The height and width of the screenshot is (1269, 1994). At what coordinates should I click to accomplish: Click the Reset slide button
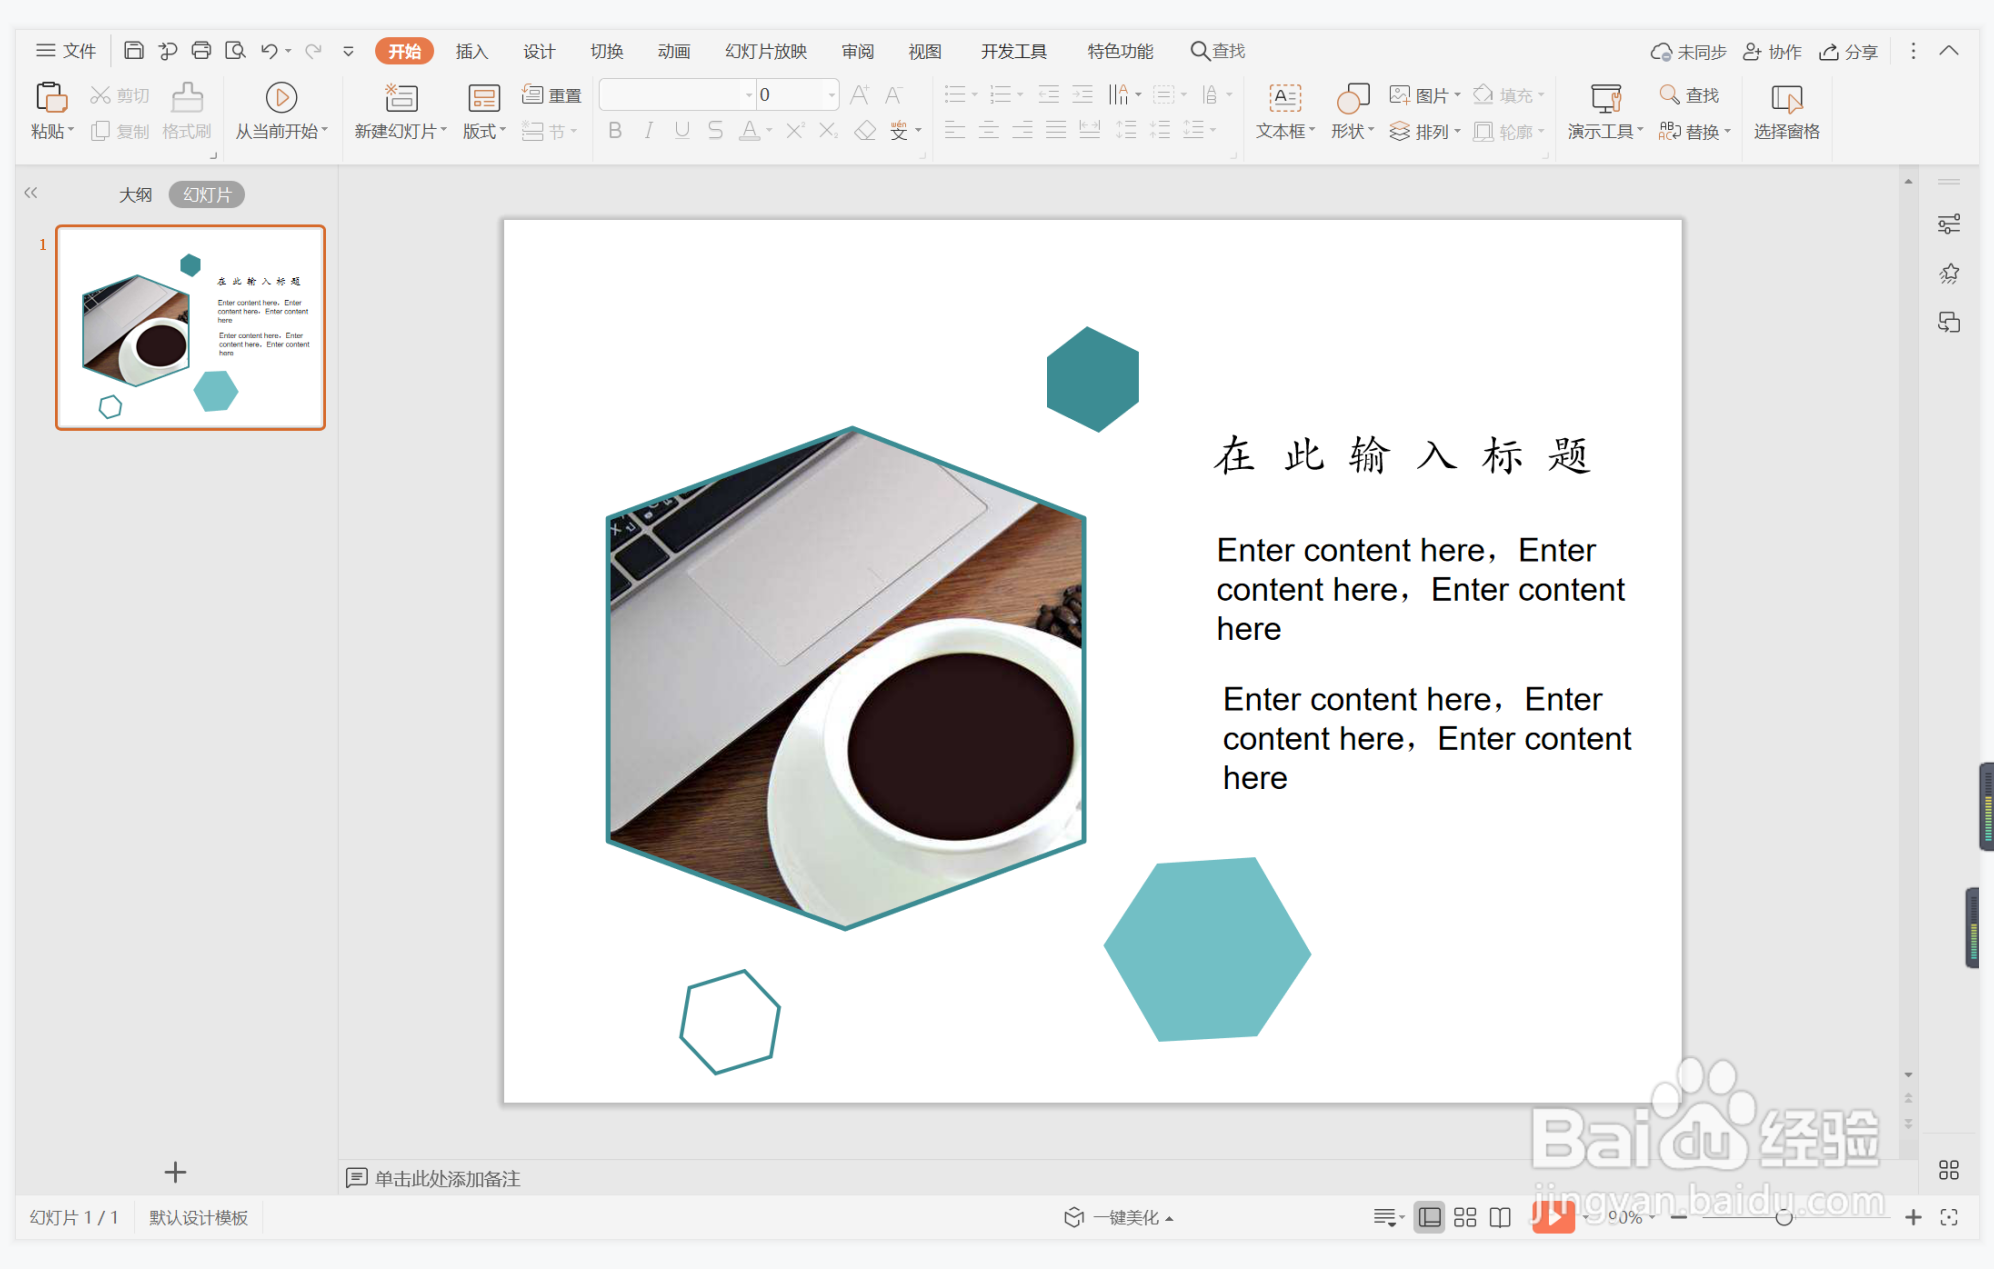(552, 95)
